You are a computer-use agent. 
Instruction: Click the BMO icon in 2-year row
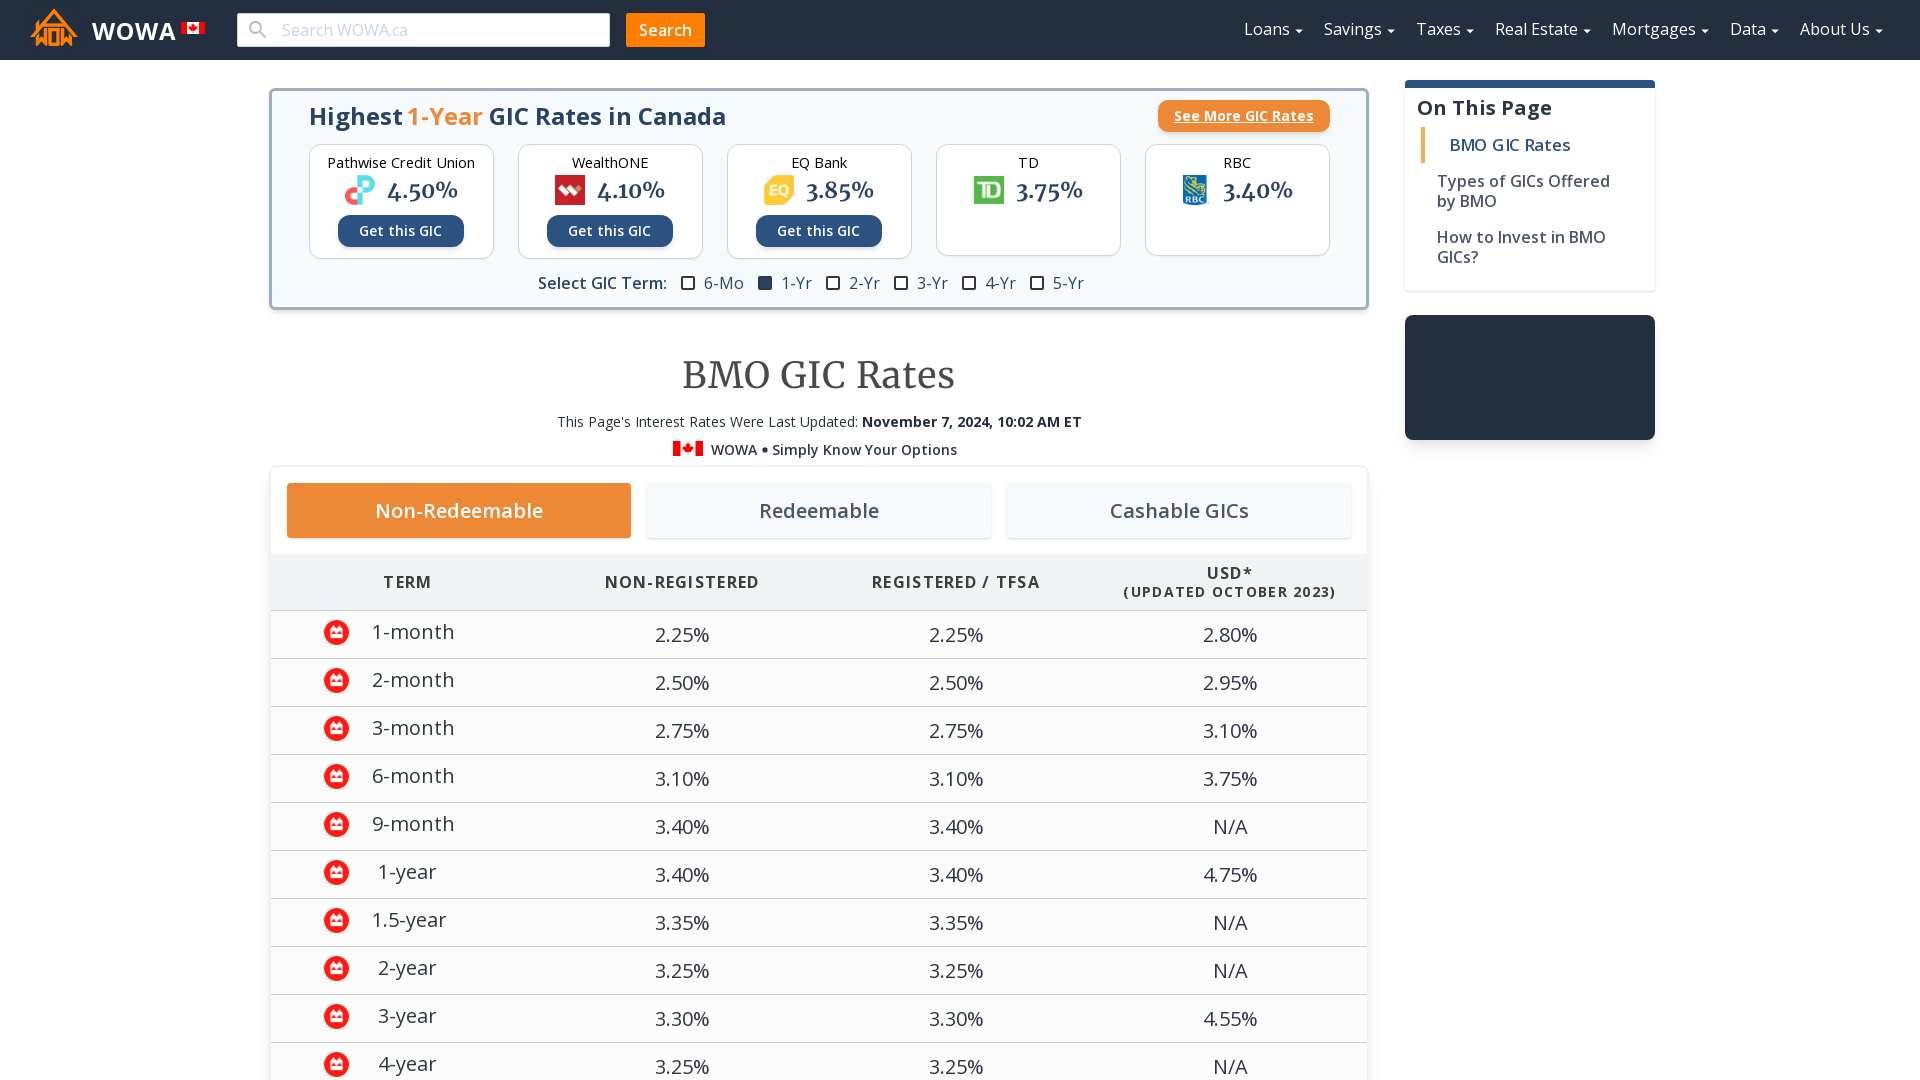tap(336, 968)
